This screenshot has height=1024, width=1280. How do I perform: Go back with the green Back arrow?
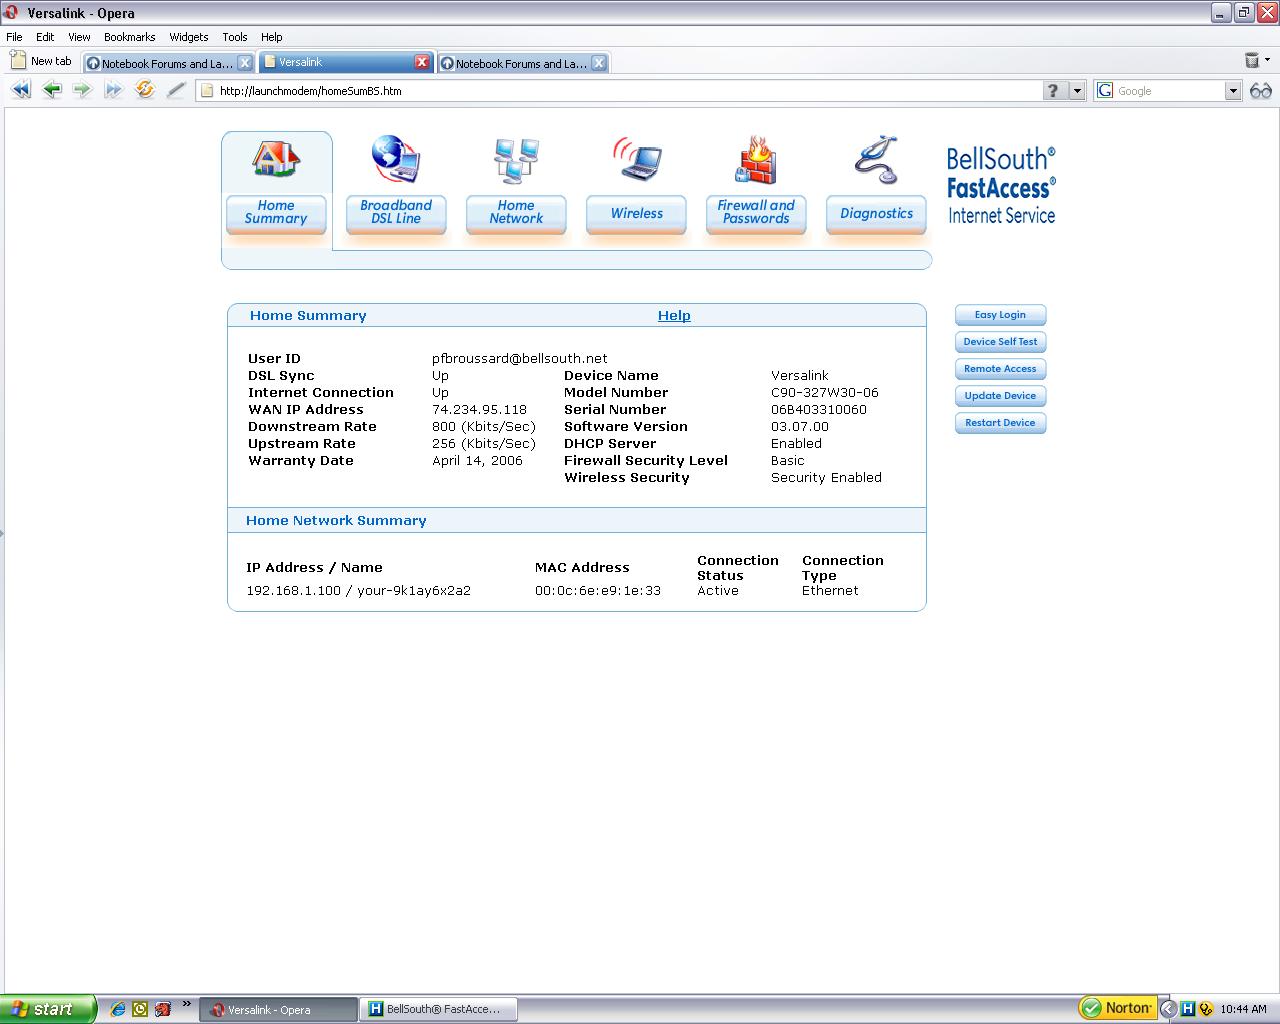click(x=52, y=90)
